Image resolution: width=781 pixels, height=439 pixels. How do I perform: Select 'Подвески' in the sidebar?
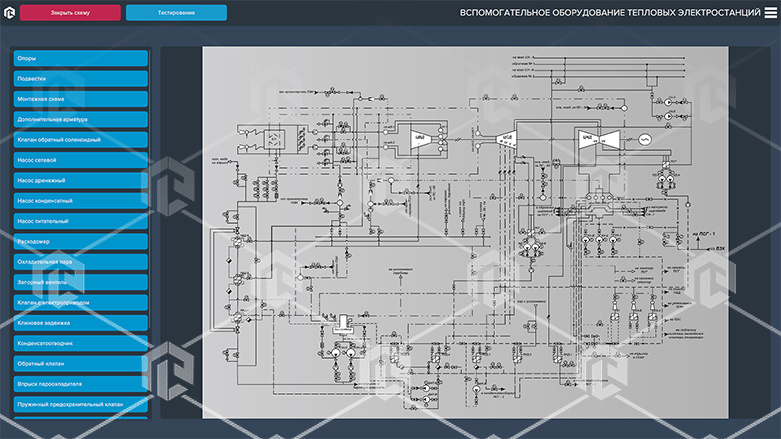[81, 78]
